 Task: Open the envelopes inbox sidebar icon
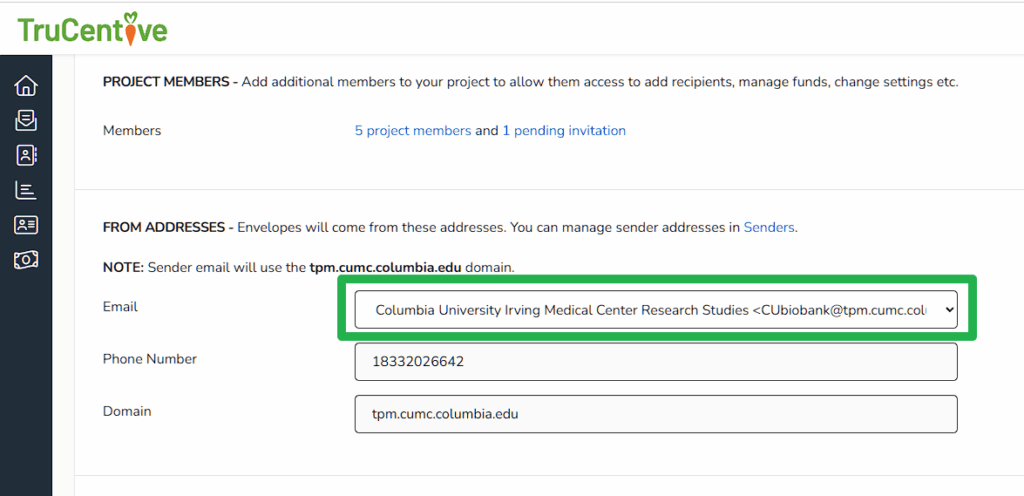[26, 121]
